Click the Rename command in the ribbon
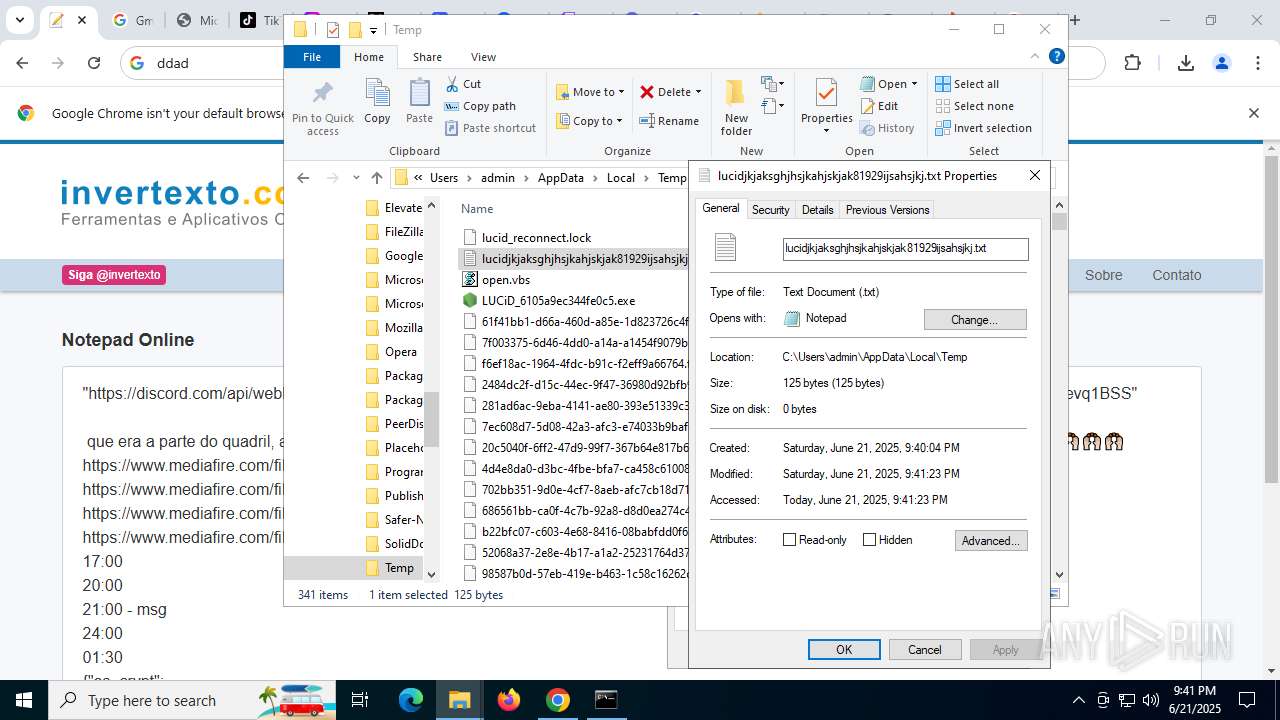Image resolution: width=1280 pixels, height=720 pixels. coord(669,121)
